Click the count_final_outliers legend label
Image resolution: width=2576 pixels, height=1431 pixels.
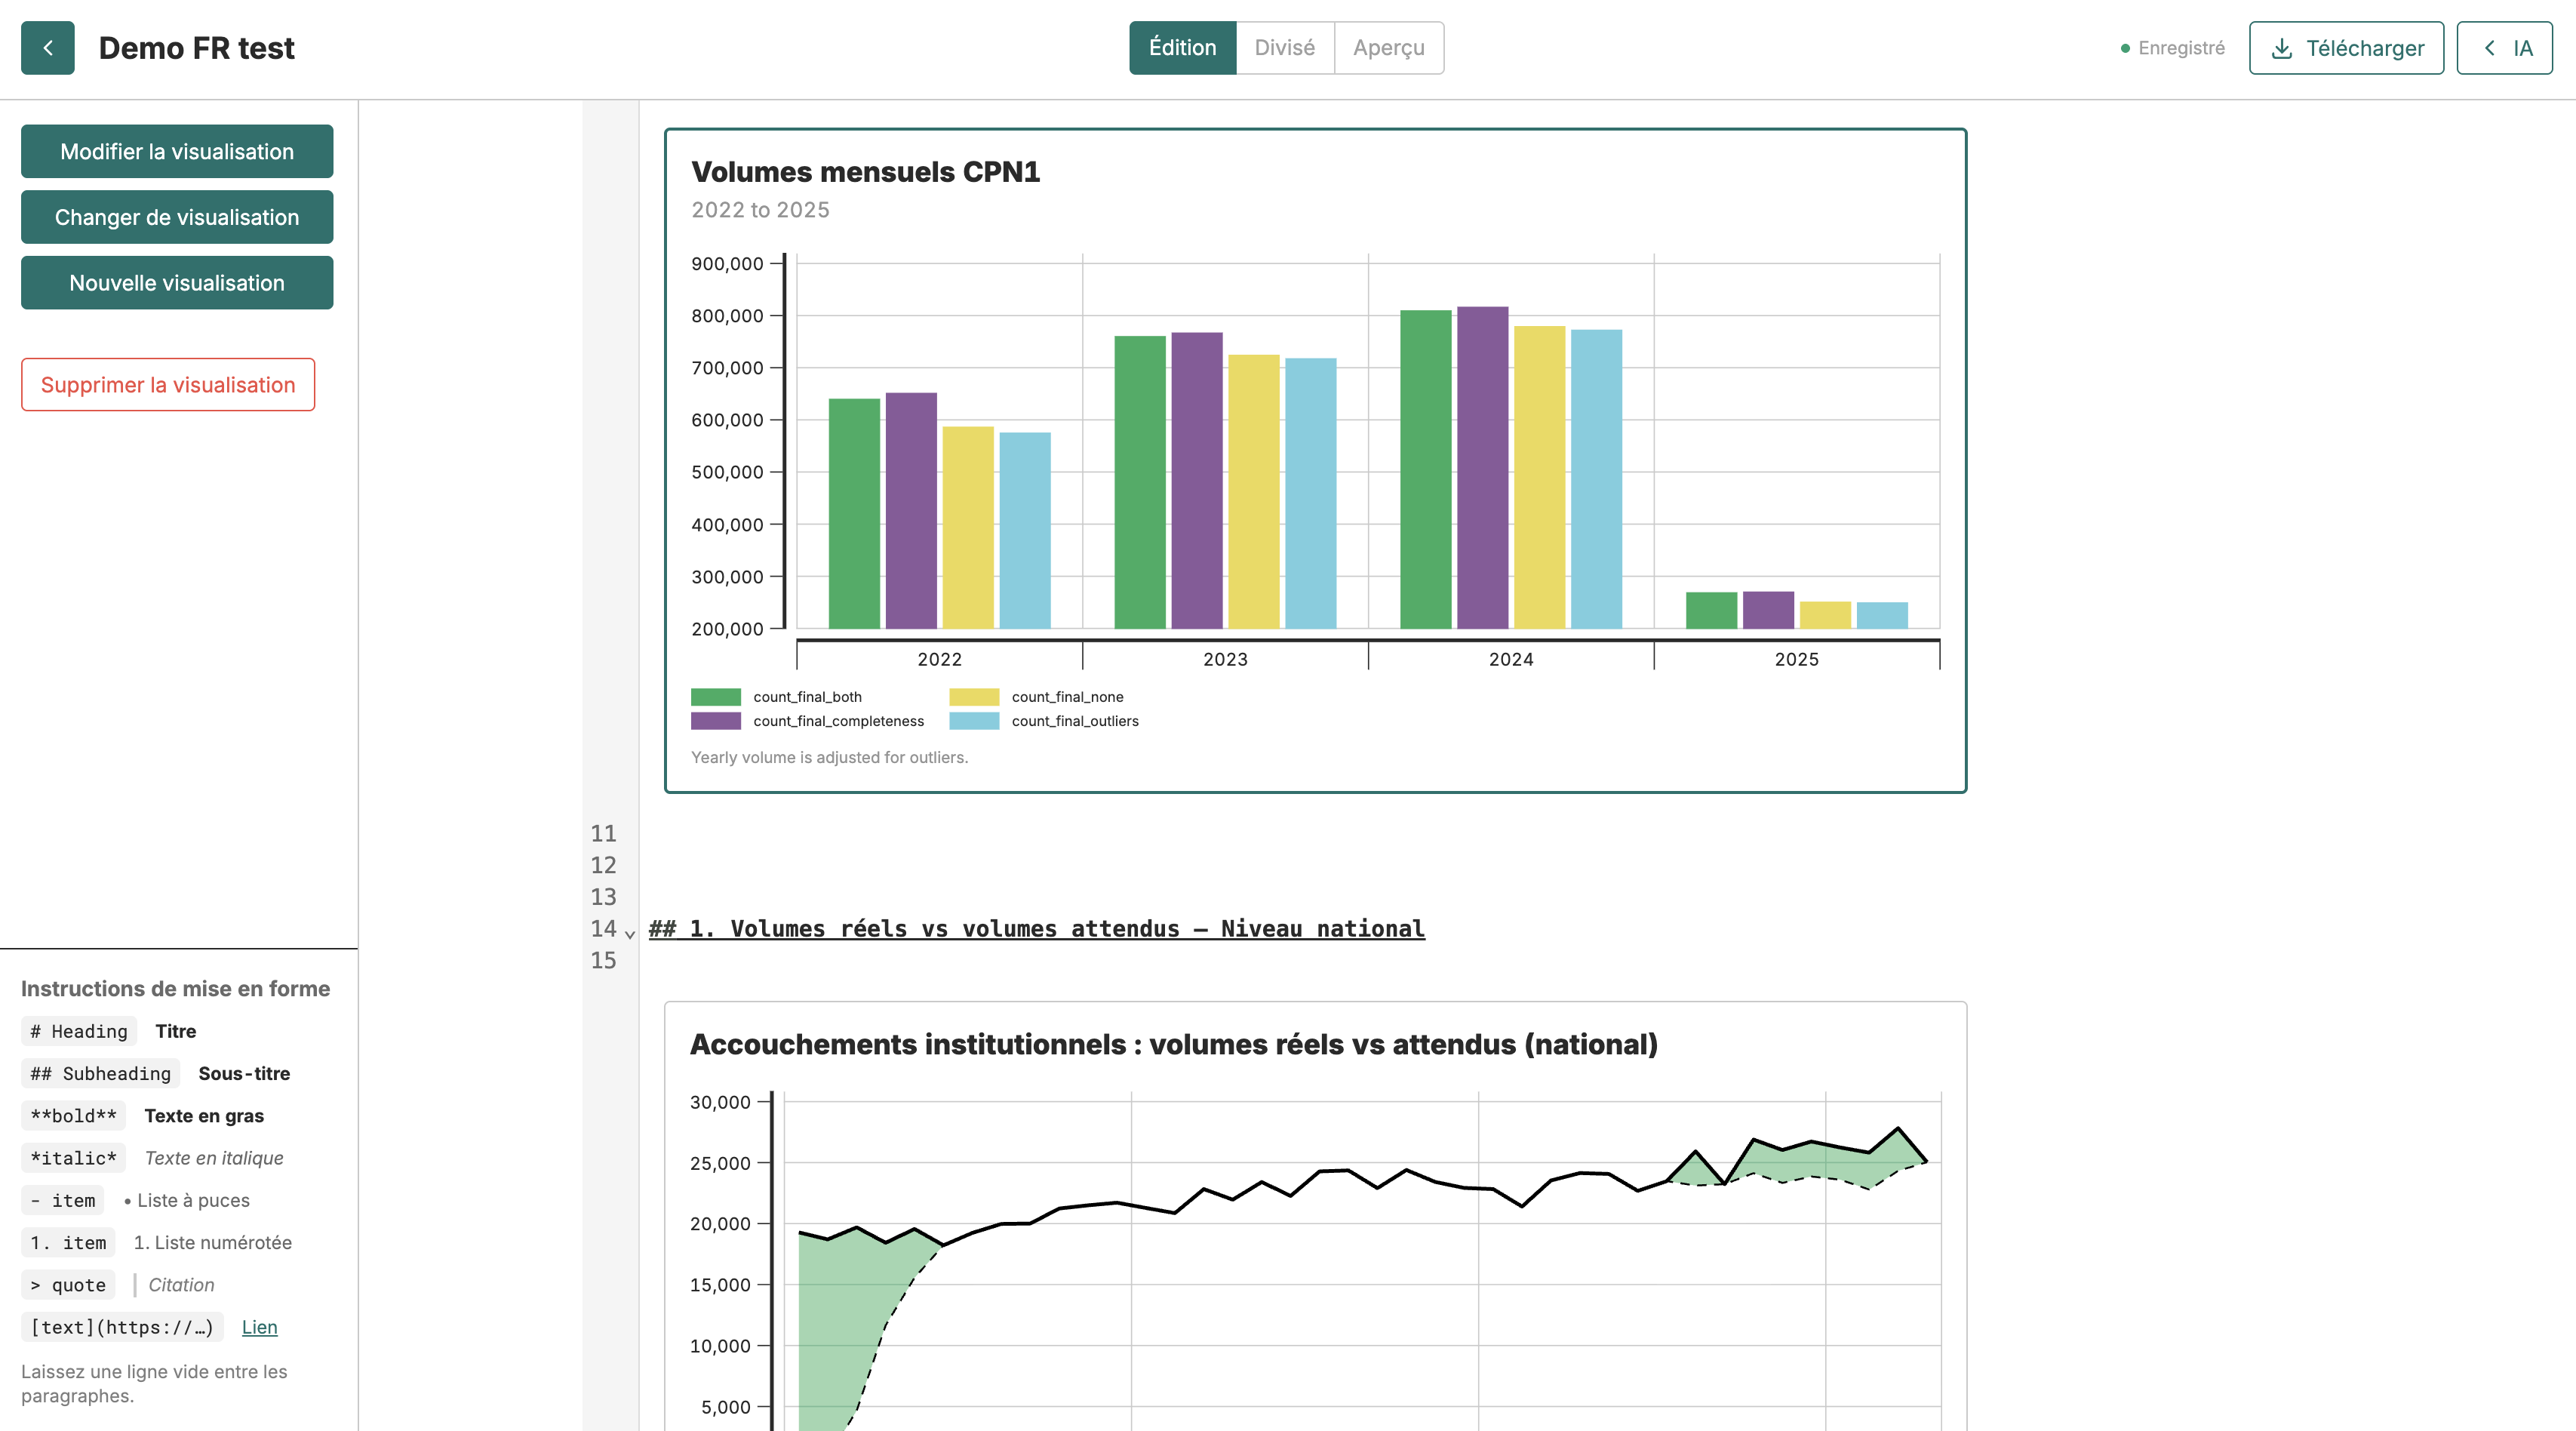[x=1075, y=721]
